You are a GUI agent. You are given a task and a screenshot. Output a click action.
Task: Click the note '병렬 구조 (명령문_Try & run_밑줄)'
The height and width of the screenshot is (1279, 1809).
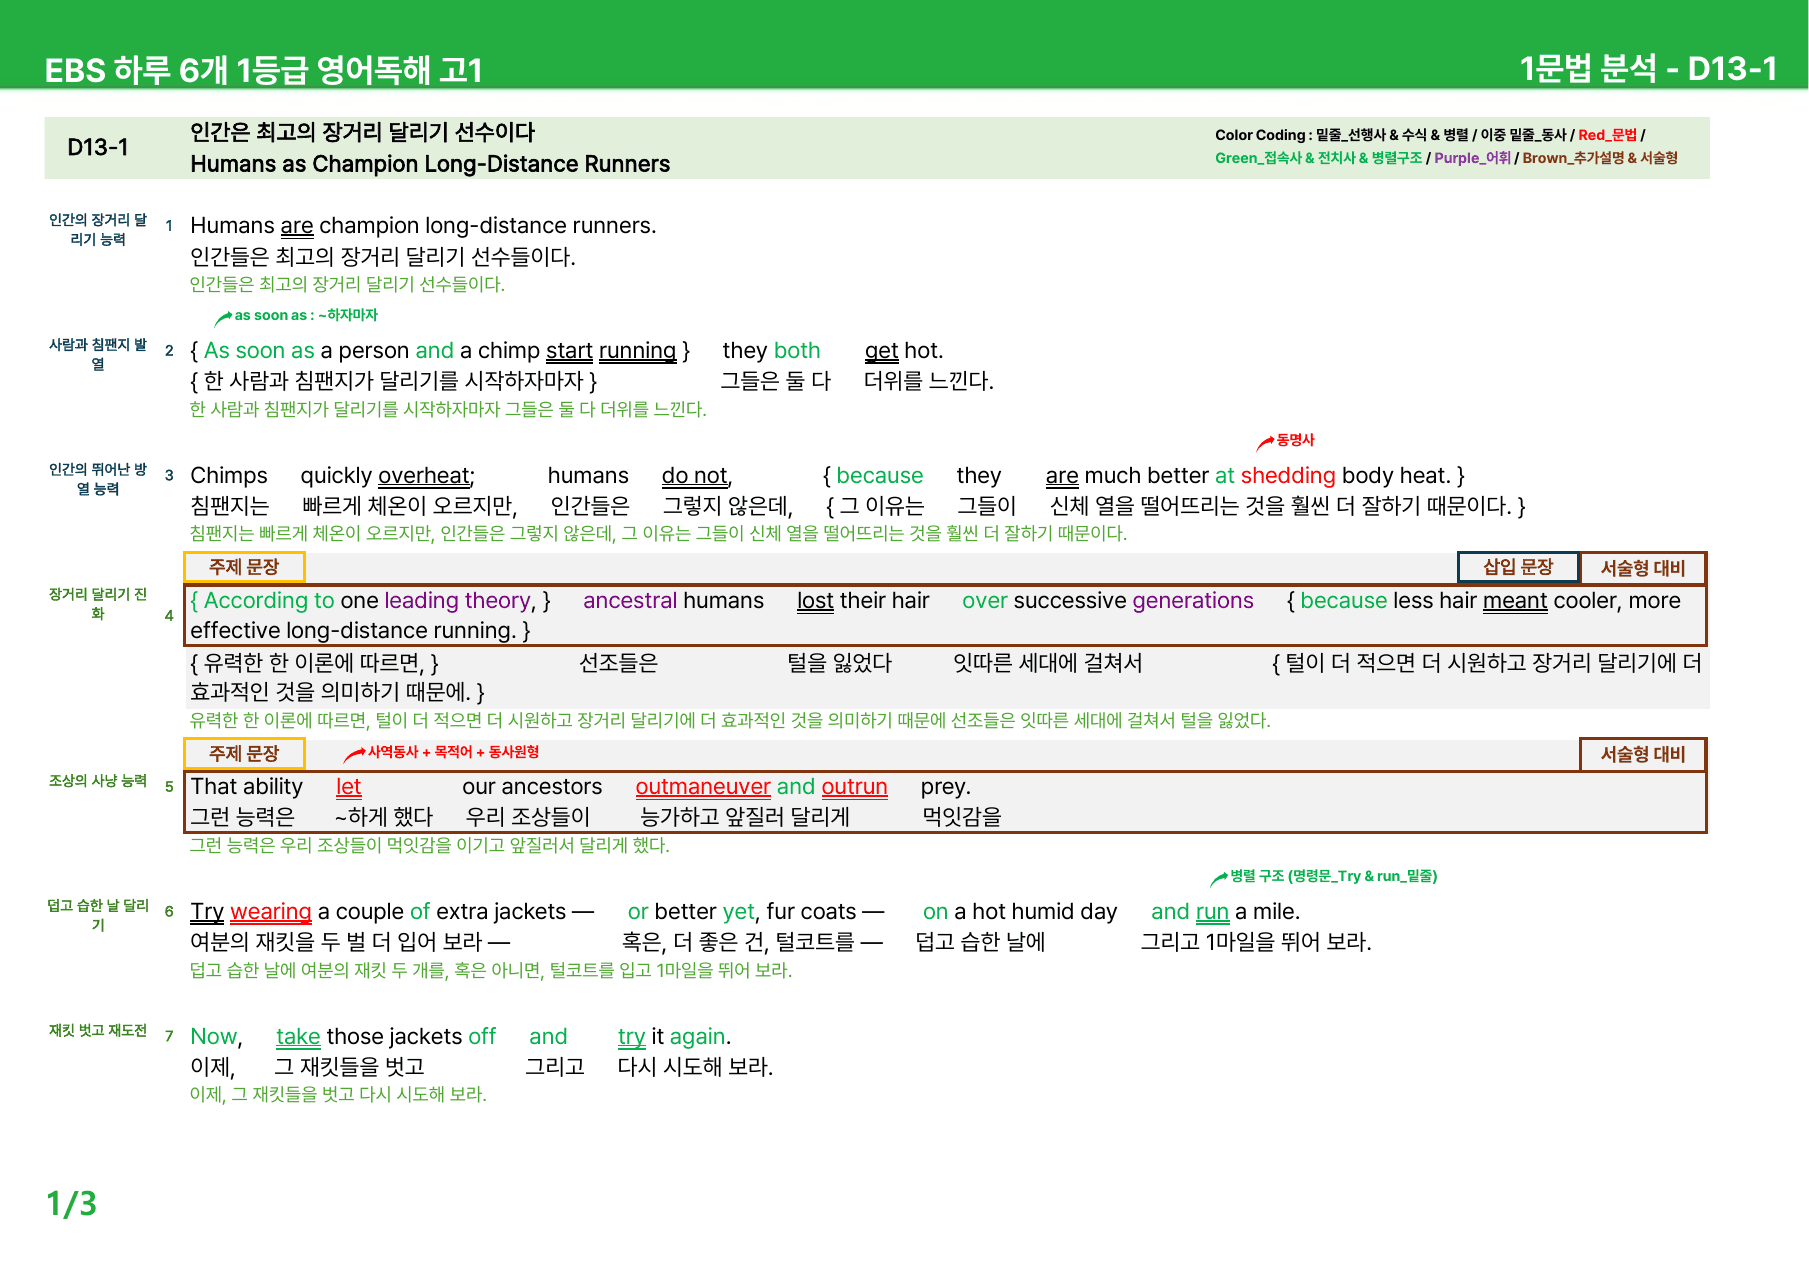click(1333, 876)
